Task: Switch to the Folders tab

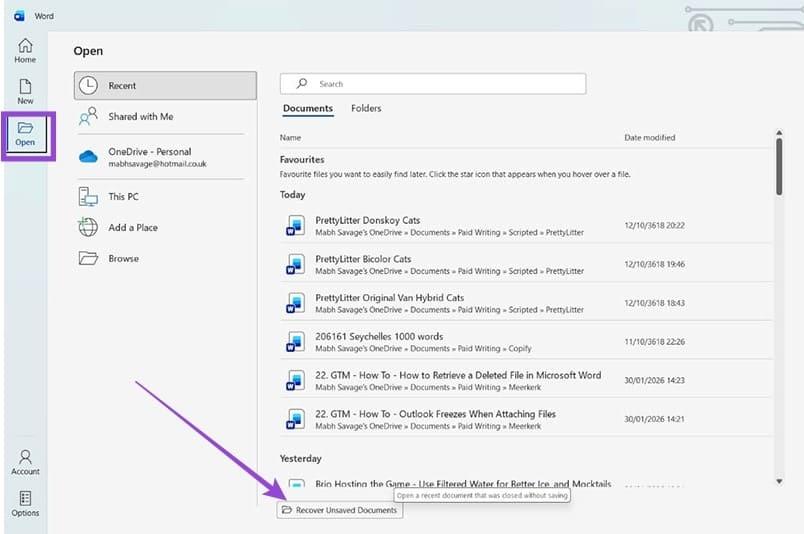Action: pos(366,108)
